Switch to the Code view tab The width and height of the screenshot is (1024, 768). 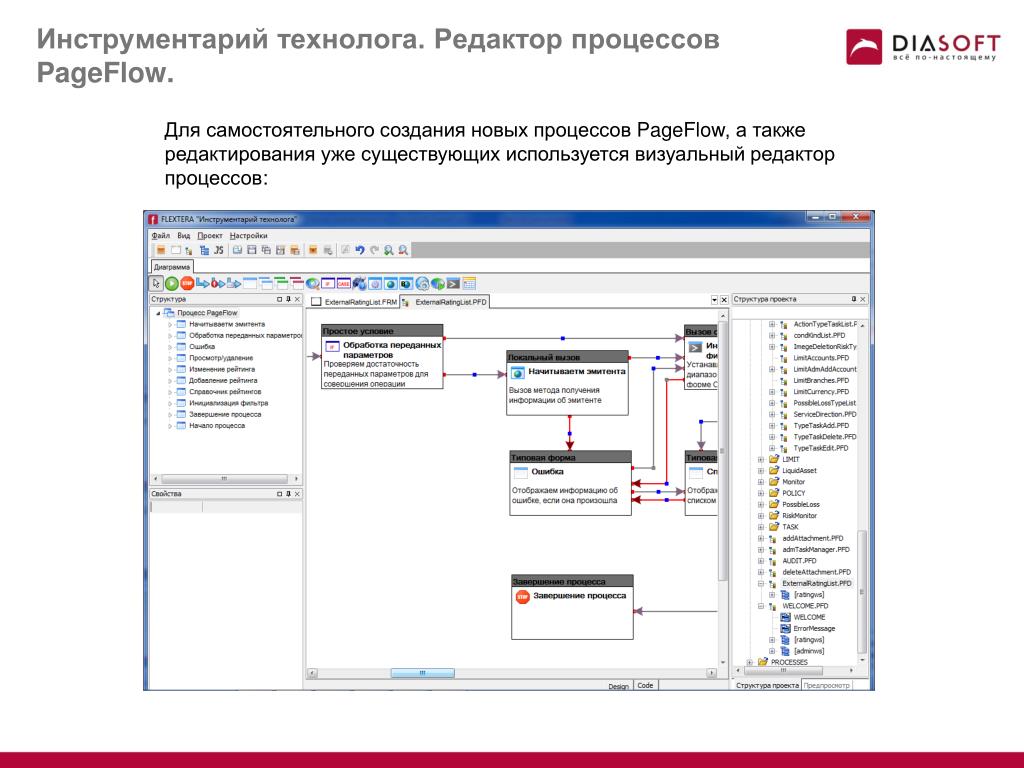[x=645, y=685]
